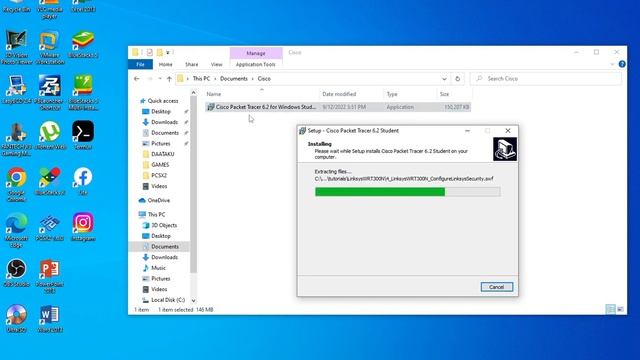Switch to the Home ribbon tab

tap(165, 64)
